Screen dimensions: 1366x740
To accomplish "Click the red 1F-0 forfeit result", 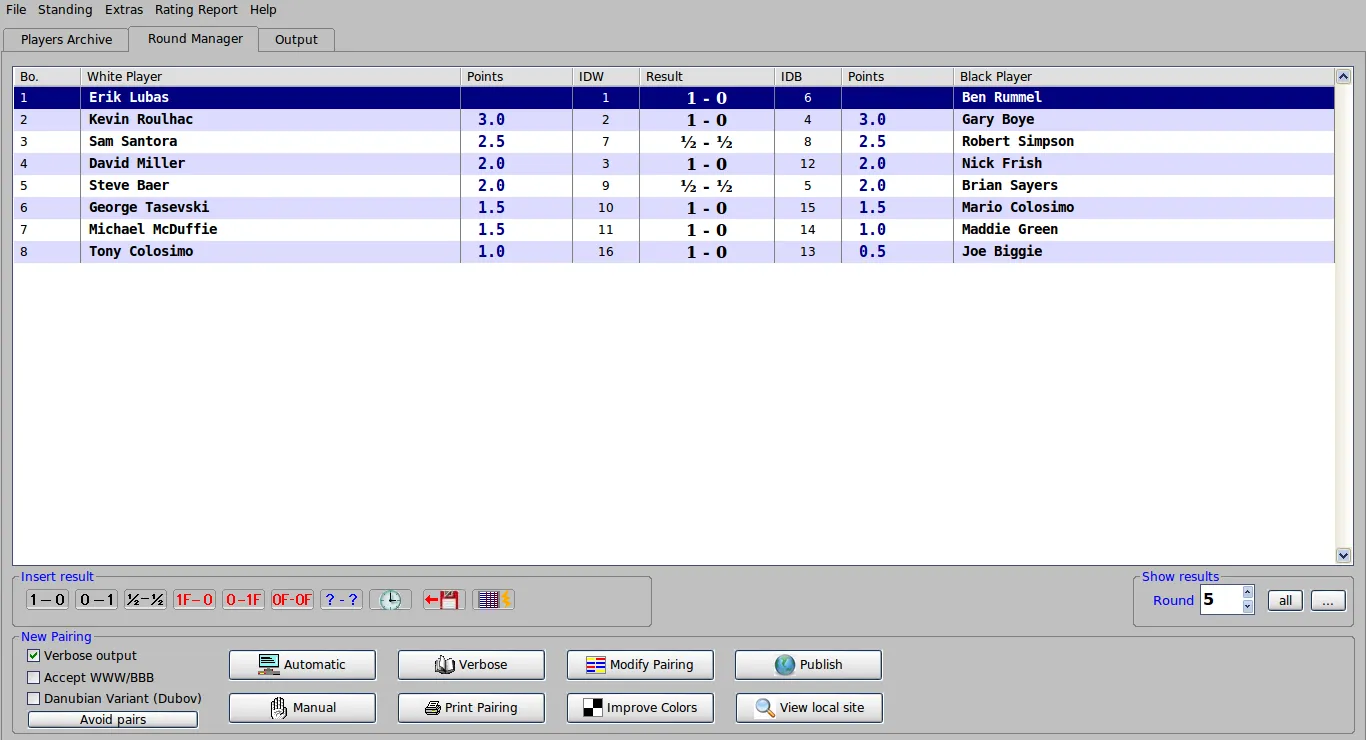I will (194, 600).
